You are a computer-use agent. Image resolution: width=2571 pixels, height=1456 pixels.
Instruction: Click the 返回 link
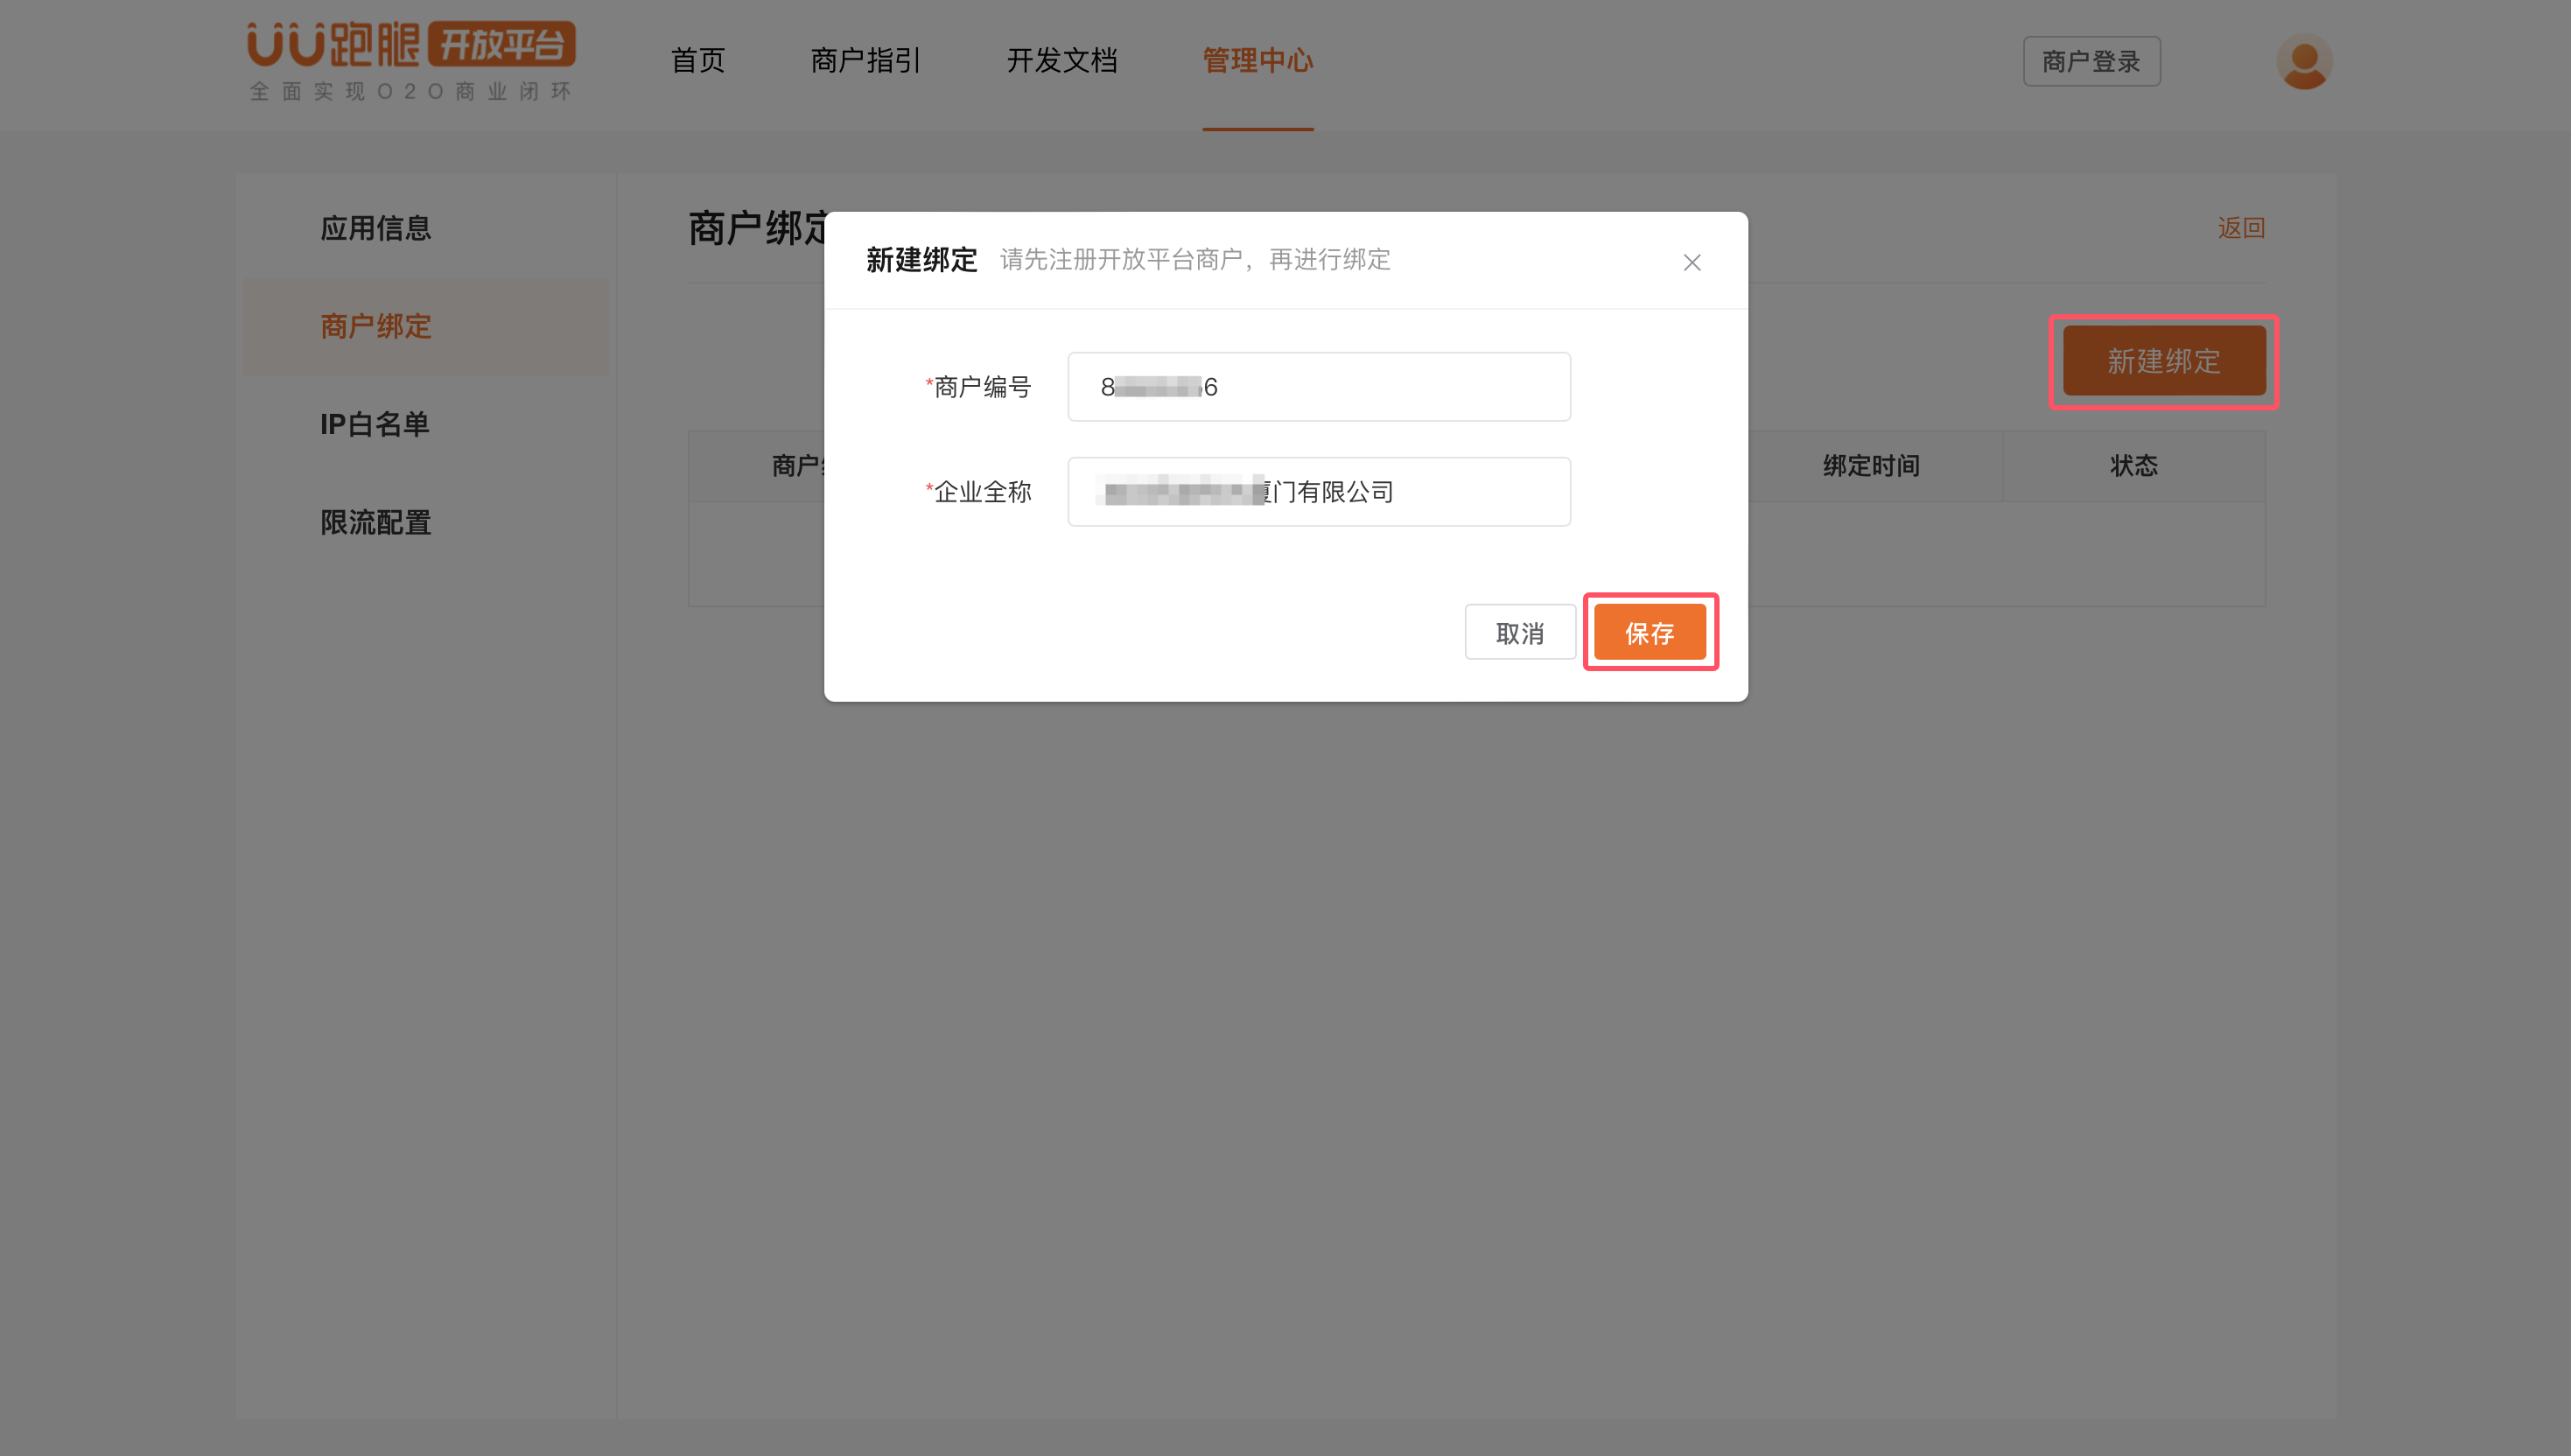tap(2240, 228)
